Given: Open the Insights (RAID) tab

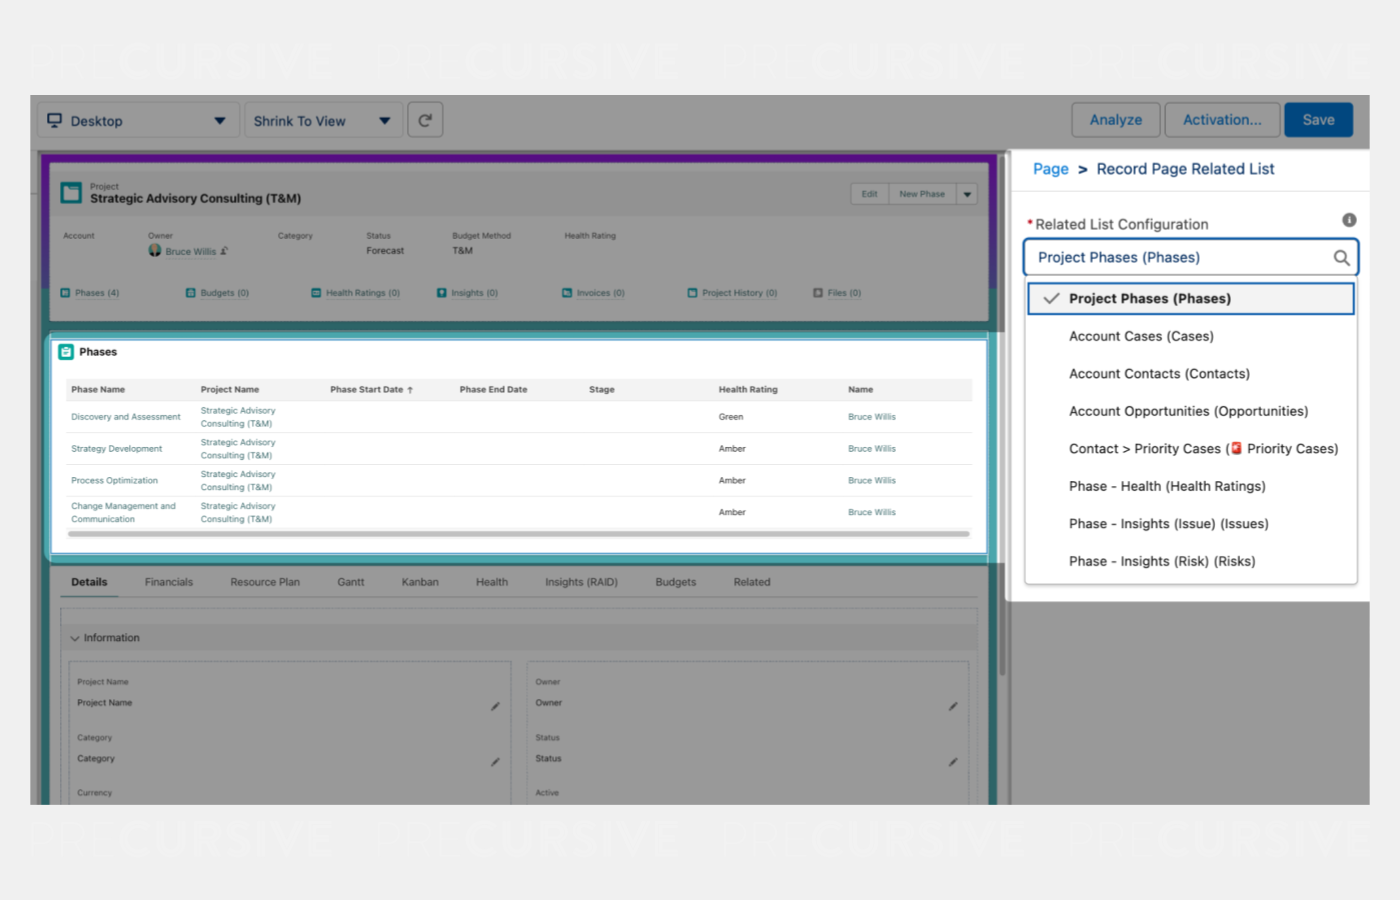Looking at the screenshot, I should click(x=581, y=582).
